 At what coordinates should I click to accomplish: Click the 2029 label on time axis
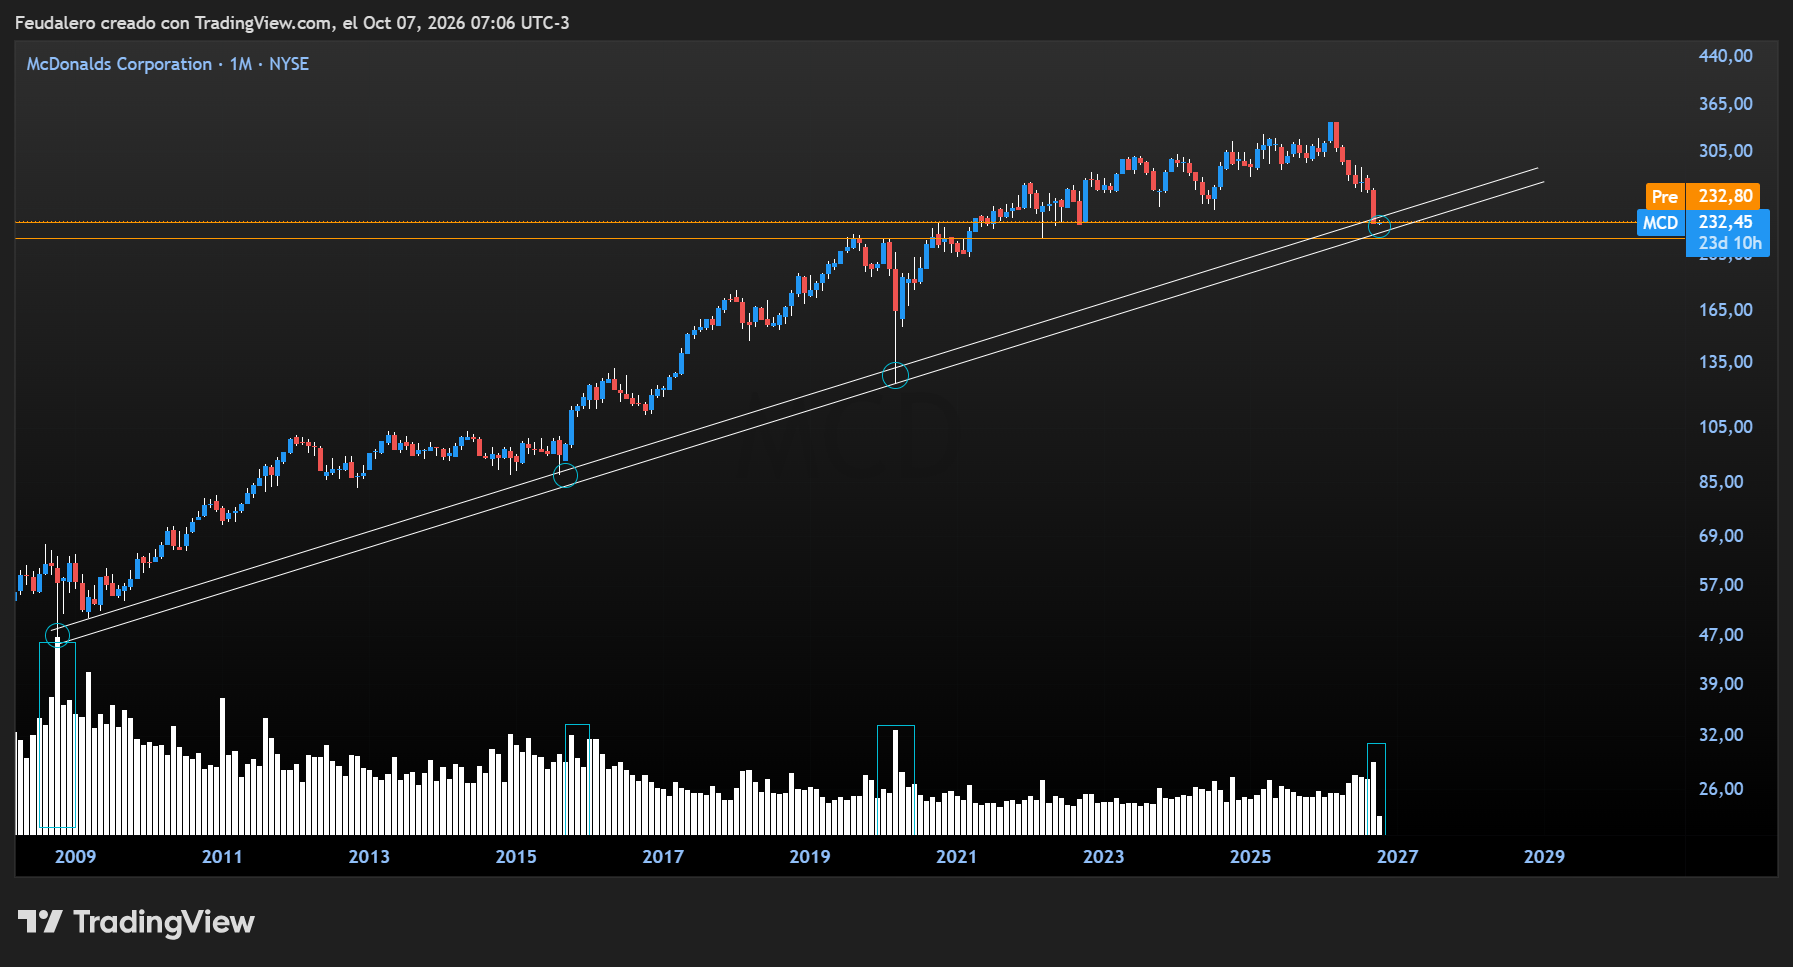pyautogui.click(x=1545, y=857)
